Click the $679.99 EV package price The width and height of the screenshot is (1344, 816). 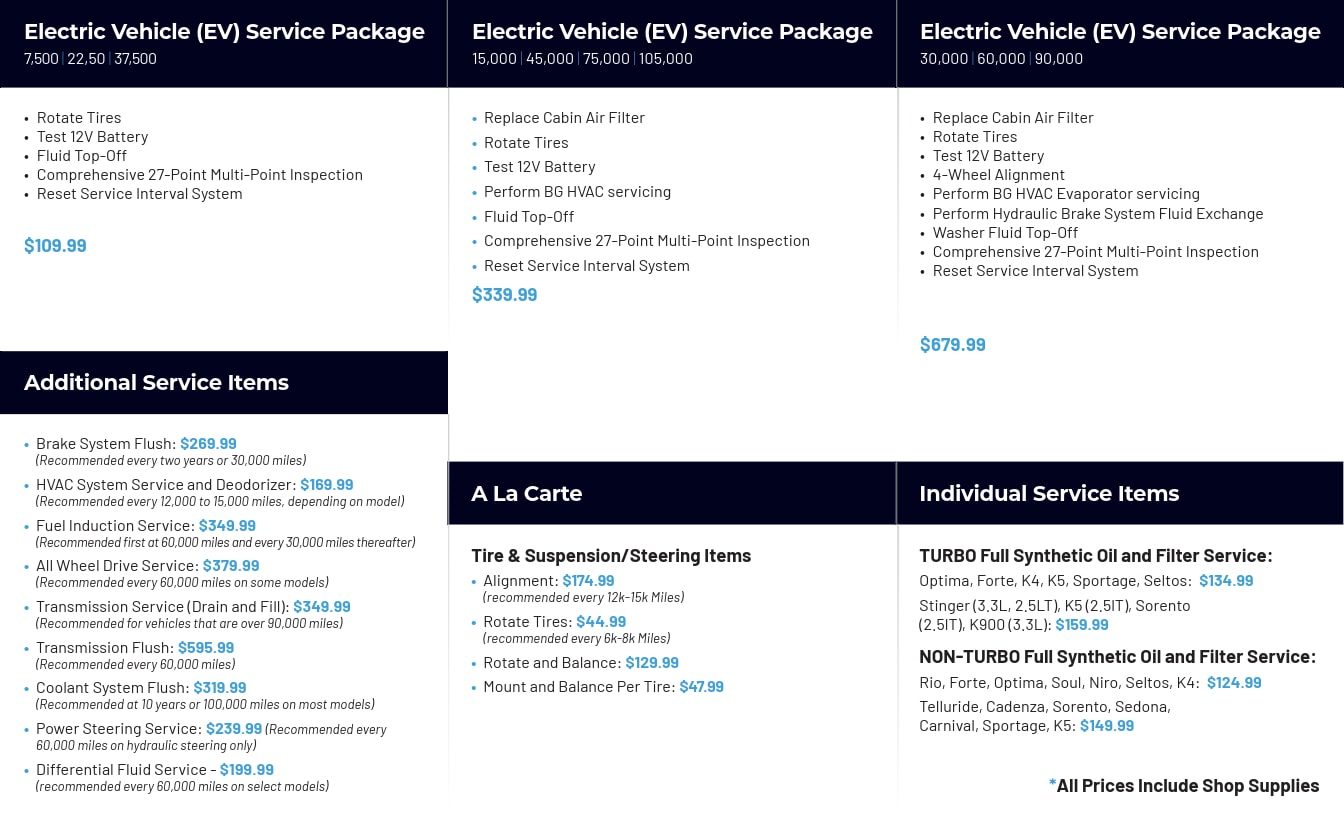pos(952,345)
